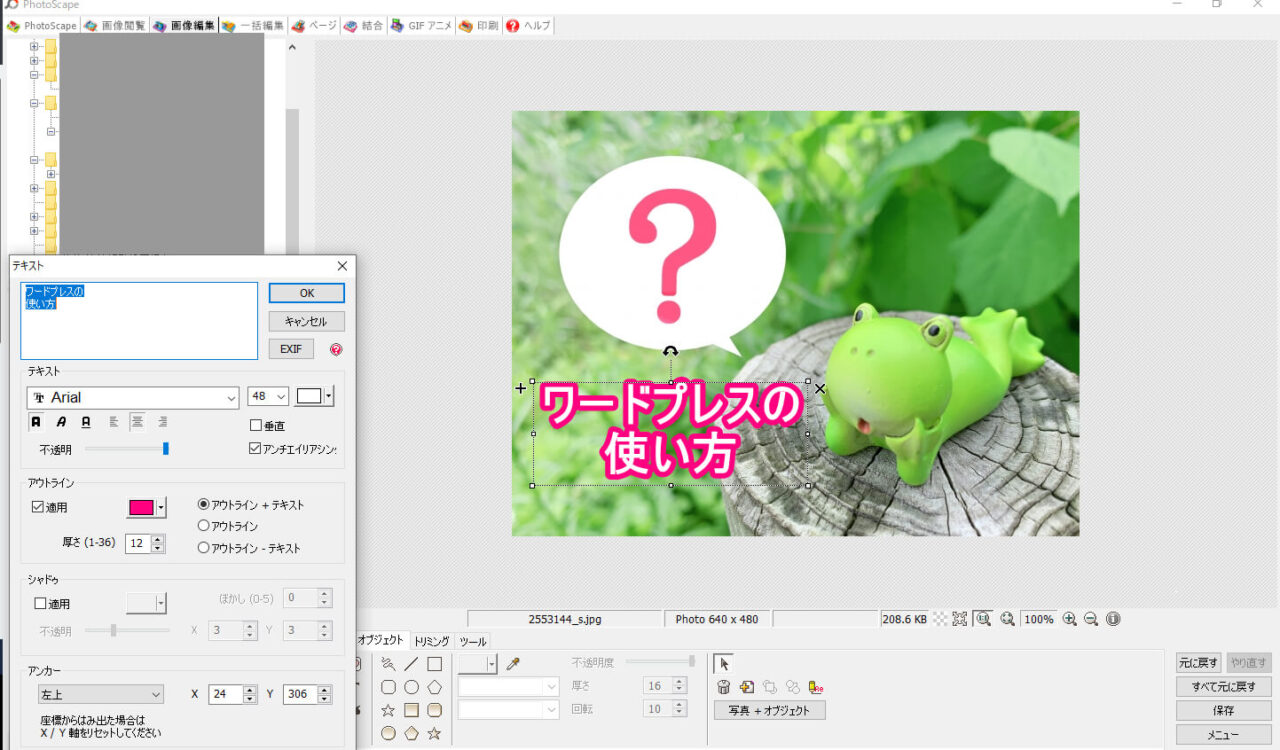
Task: Open the 印刷 tab
Action: click(x=479, y=25)
